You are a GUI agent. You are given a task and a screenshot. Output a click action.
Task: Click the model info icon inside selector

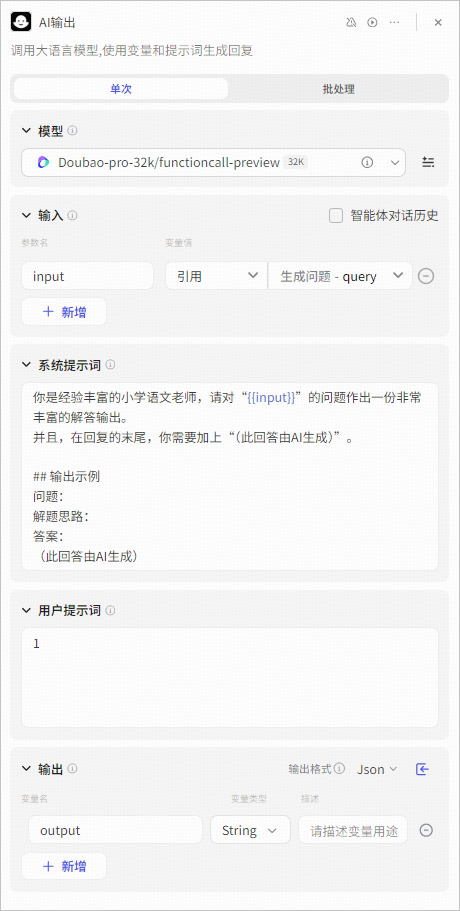pos(367,163)
